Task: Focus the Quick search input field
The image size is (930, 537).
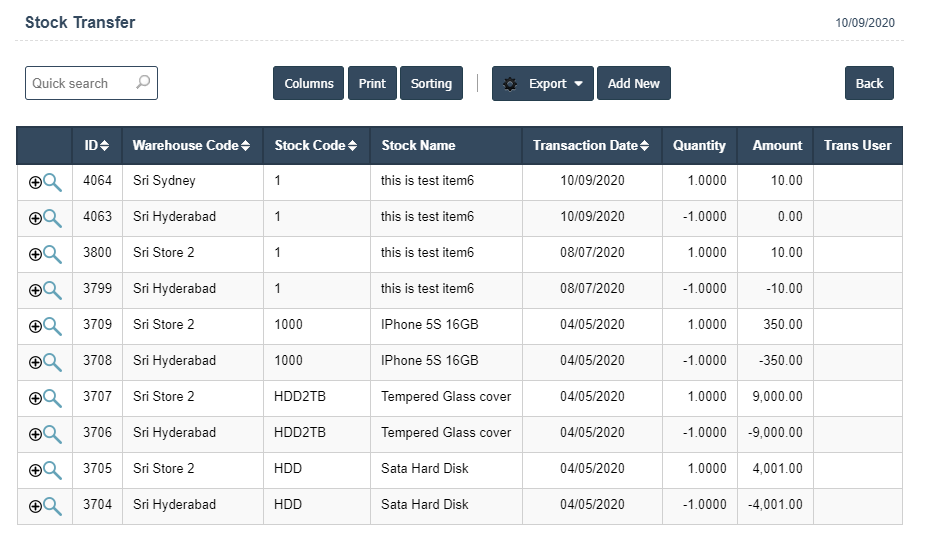Action: [80, 84]
